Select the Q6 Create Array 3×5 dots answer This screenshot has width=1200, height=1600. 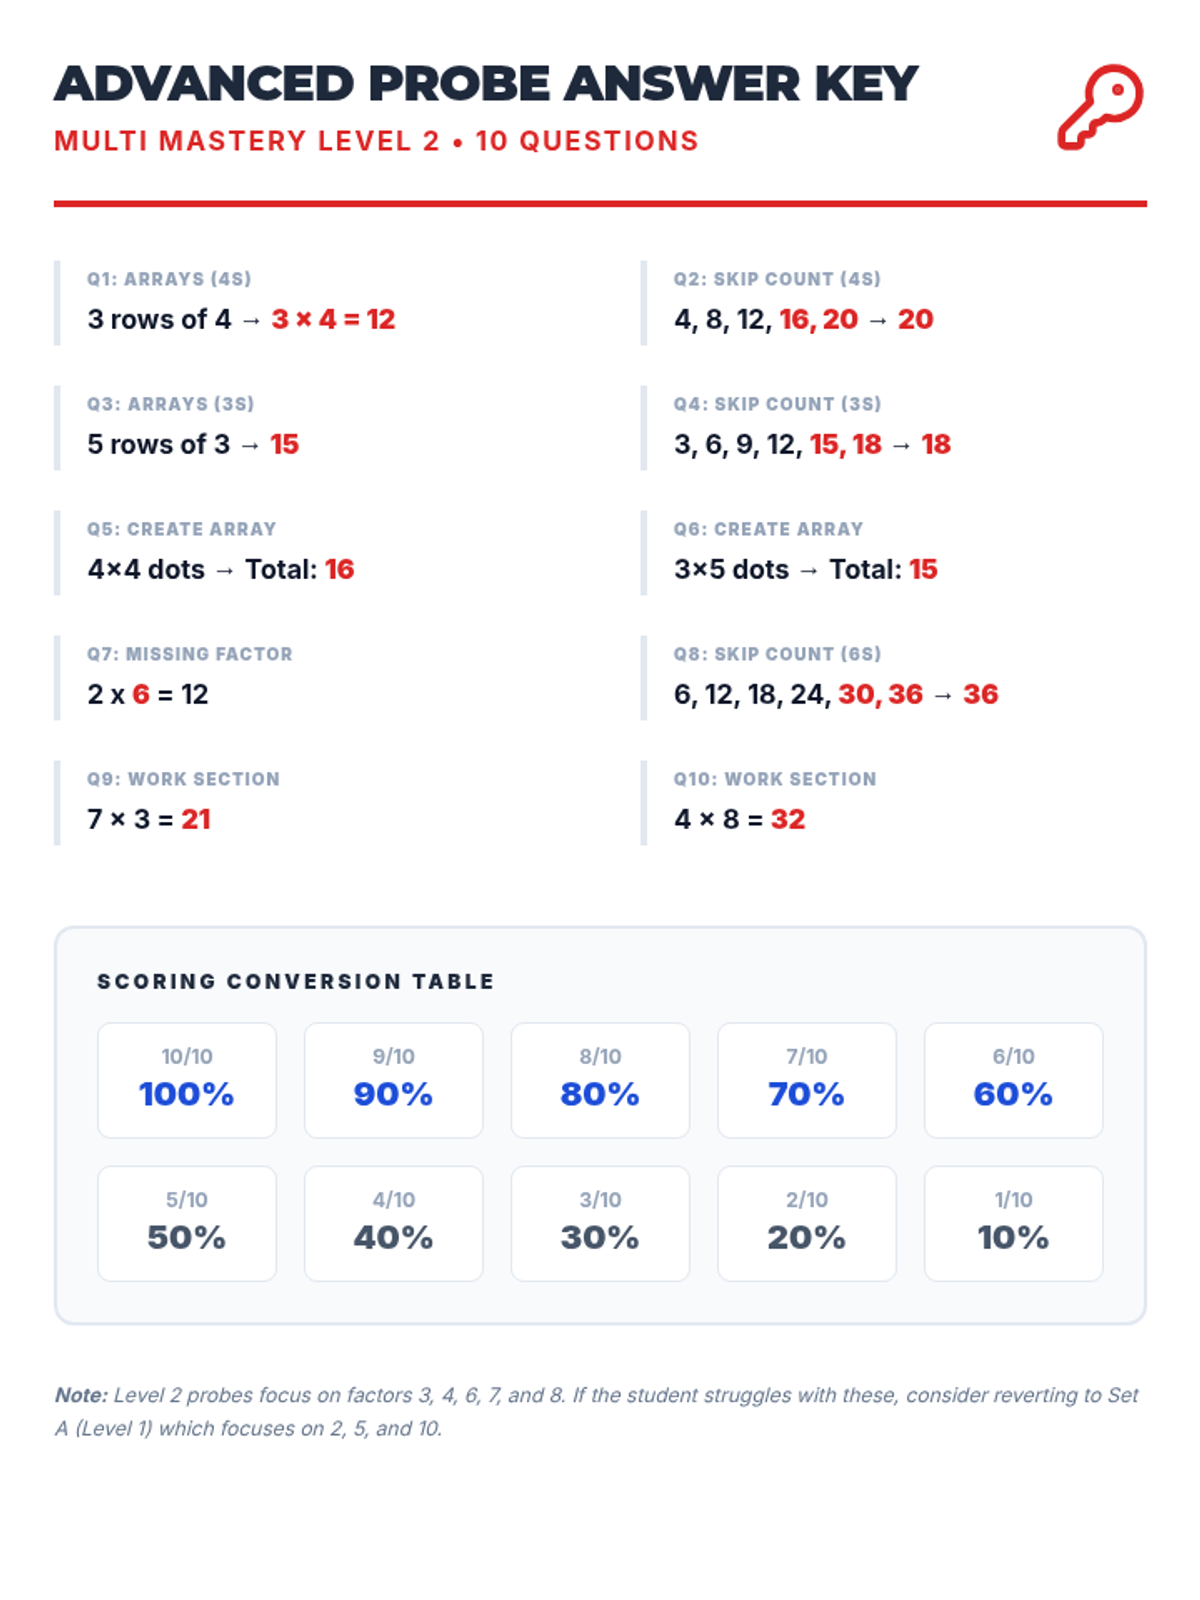tap(805, 569)
